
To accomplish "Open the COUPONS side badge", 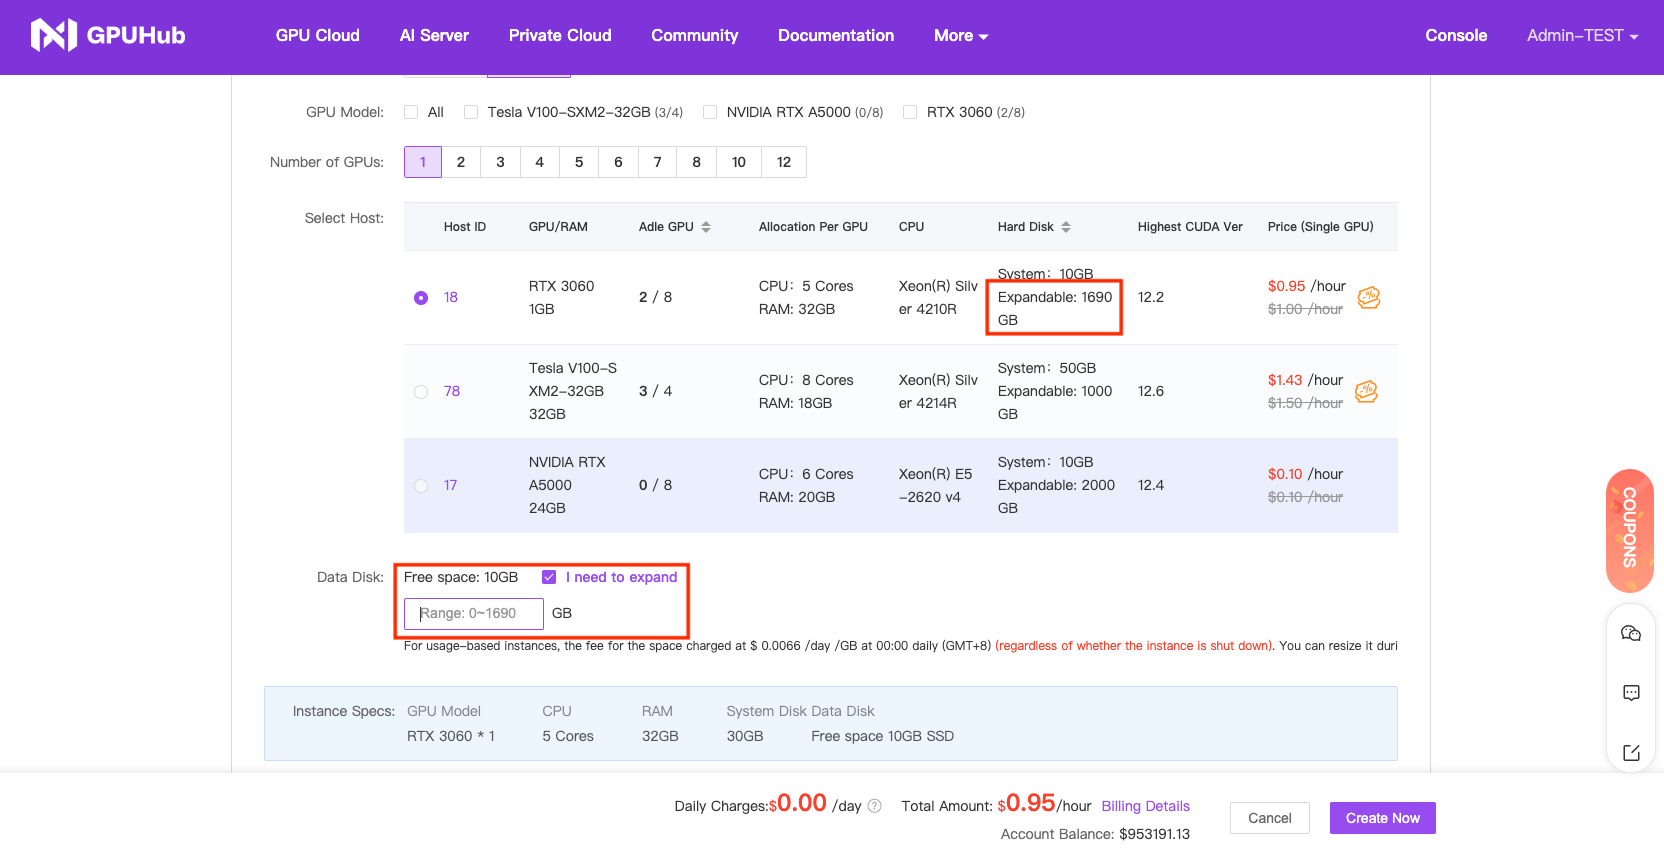I will [1630, 530].
